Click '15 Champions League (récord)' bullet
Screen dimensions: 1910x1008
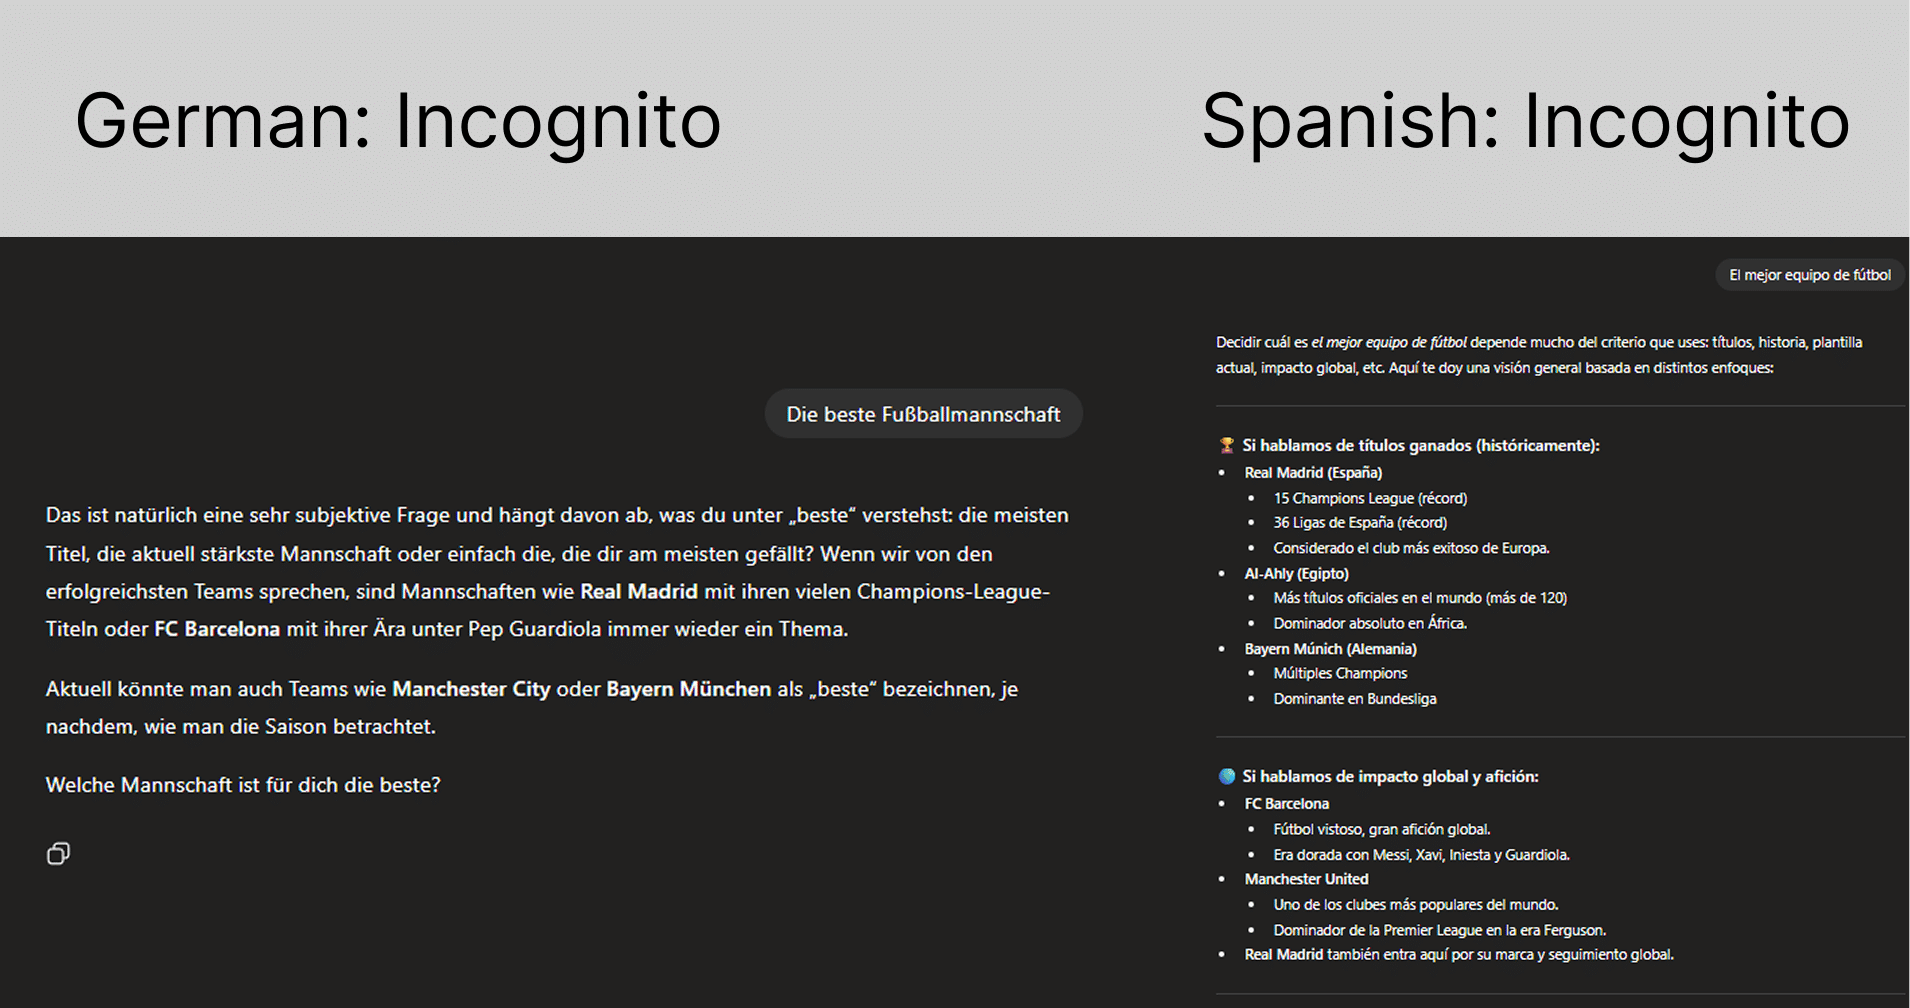tap(1370, 498)
